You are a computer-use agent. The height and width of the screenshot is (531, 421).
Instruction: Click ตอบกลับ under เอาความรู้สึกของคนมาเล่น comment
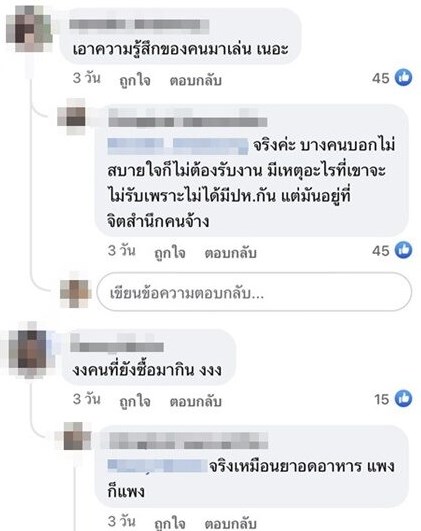point(196,81)
